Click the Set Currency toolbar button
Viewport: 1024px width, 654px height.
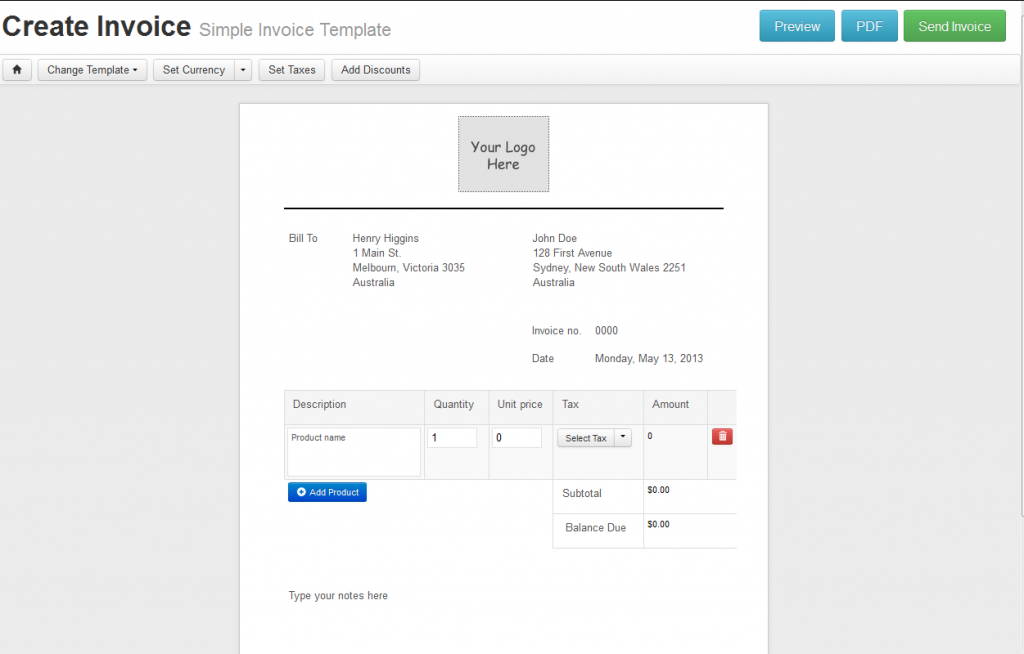pyautogui.click(x=194, y=70)
